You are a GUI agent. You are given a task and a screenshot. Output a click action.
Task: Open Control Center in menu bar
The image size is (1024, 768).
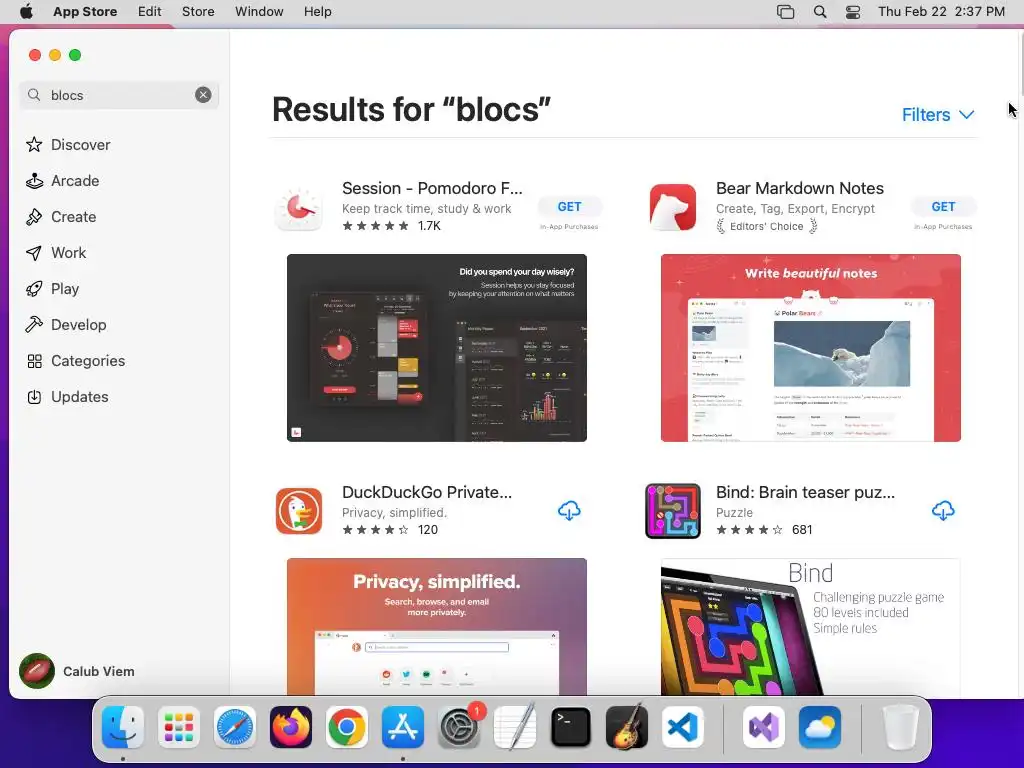tap(853, 12)
